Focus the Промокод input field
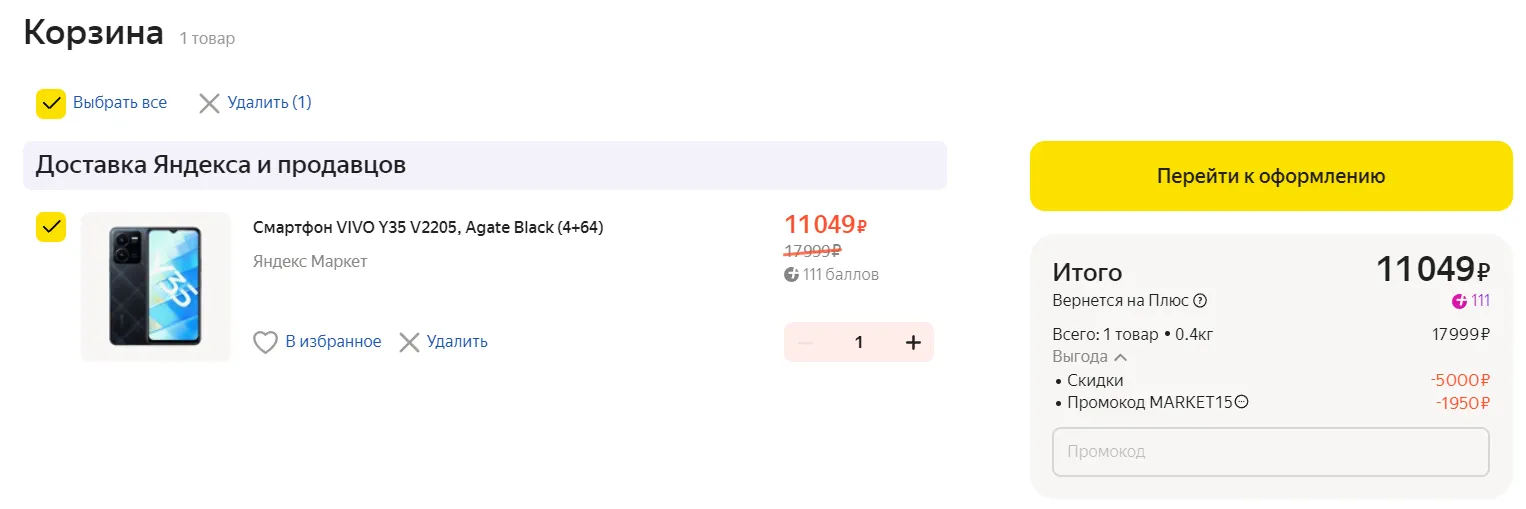Viewport: 1526px width, 509px height. click(x=1270, y=452)
